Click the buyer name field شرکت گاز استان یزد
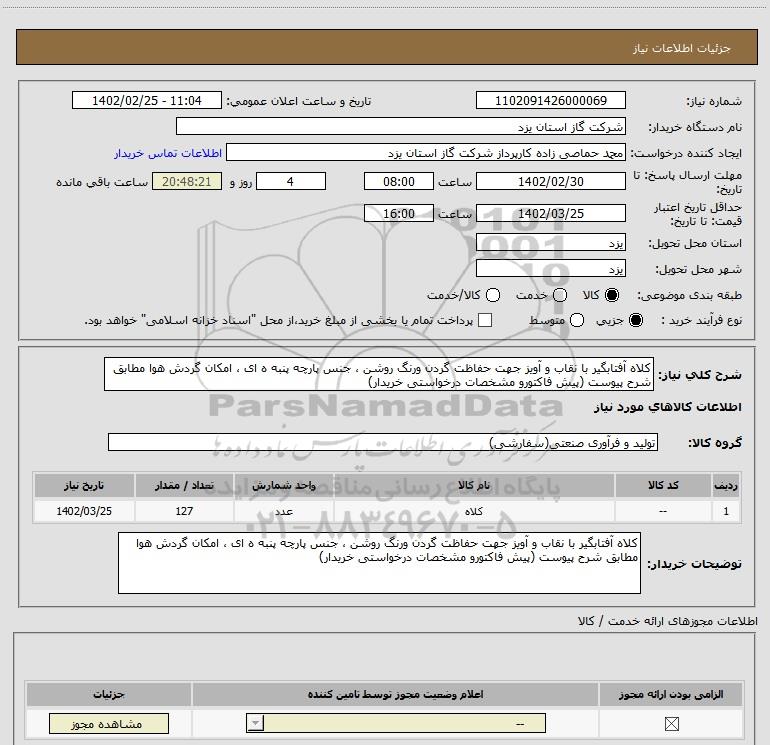This screenshot has height=745, width=770. point(401,126)
